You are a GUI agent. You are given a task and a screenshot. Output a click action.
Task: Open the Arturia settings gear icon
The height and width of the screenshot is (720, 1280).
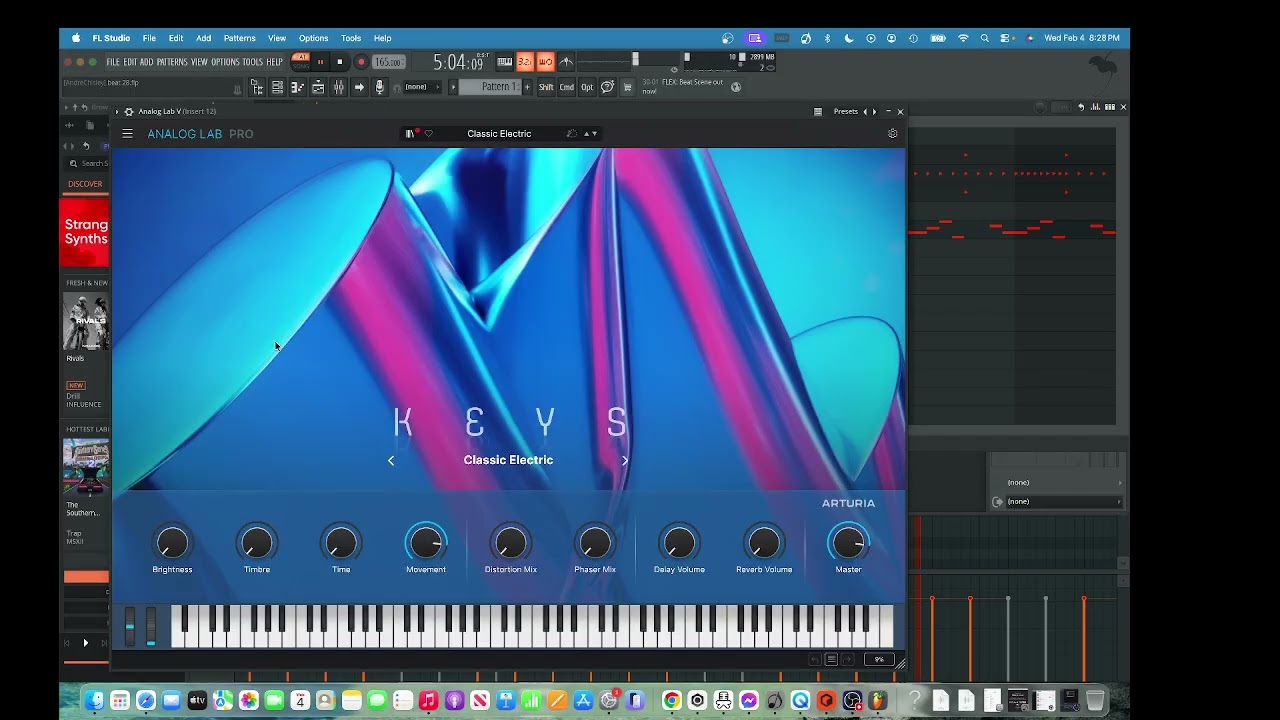893,133
